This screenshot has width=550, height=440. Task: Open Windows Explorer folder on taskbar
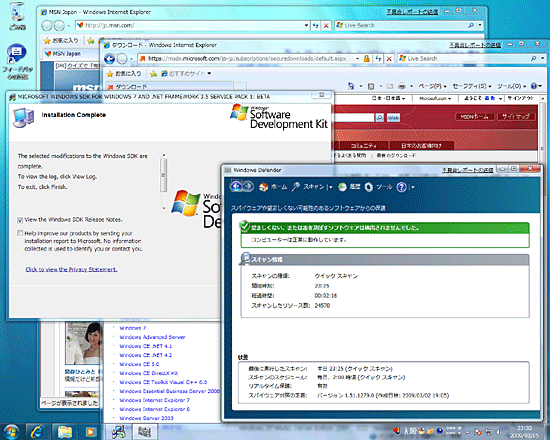[65, 432]
